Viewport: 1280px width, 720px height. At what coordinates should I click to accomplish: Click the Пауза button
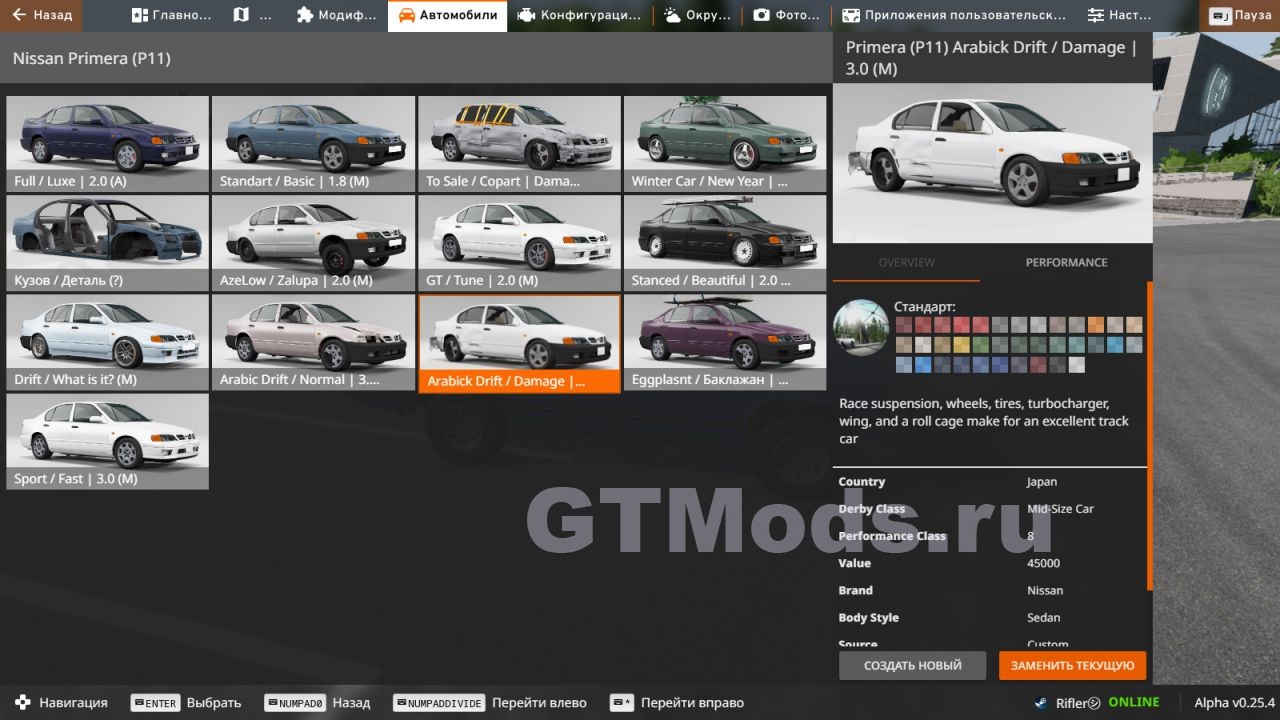click(1240, 15)
